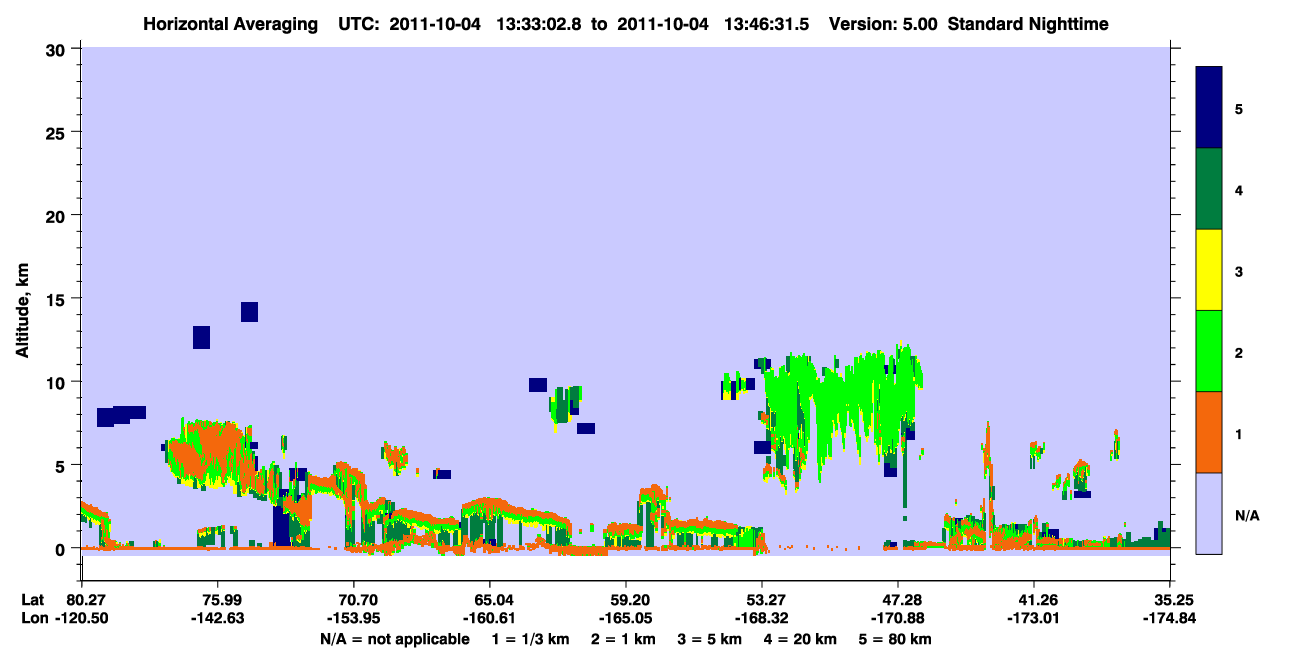Click the 'N/A = not applicable' legend text
The height and width of the screenshot is (667, 1300).
(394, 640)
